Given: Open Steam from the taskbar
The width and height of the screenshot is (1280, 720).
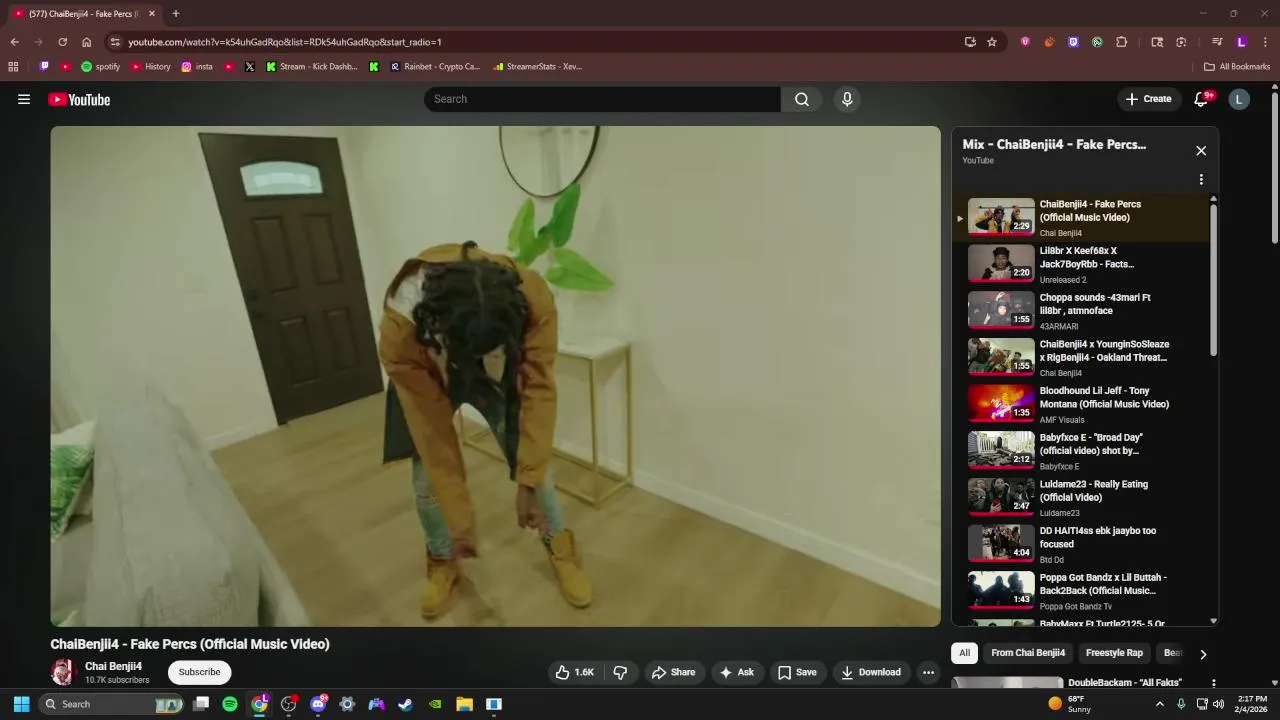Looking at the screenshot, I should (x=405, y=704).
